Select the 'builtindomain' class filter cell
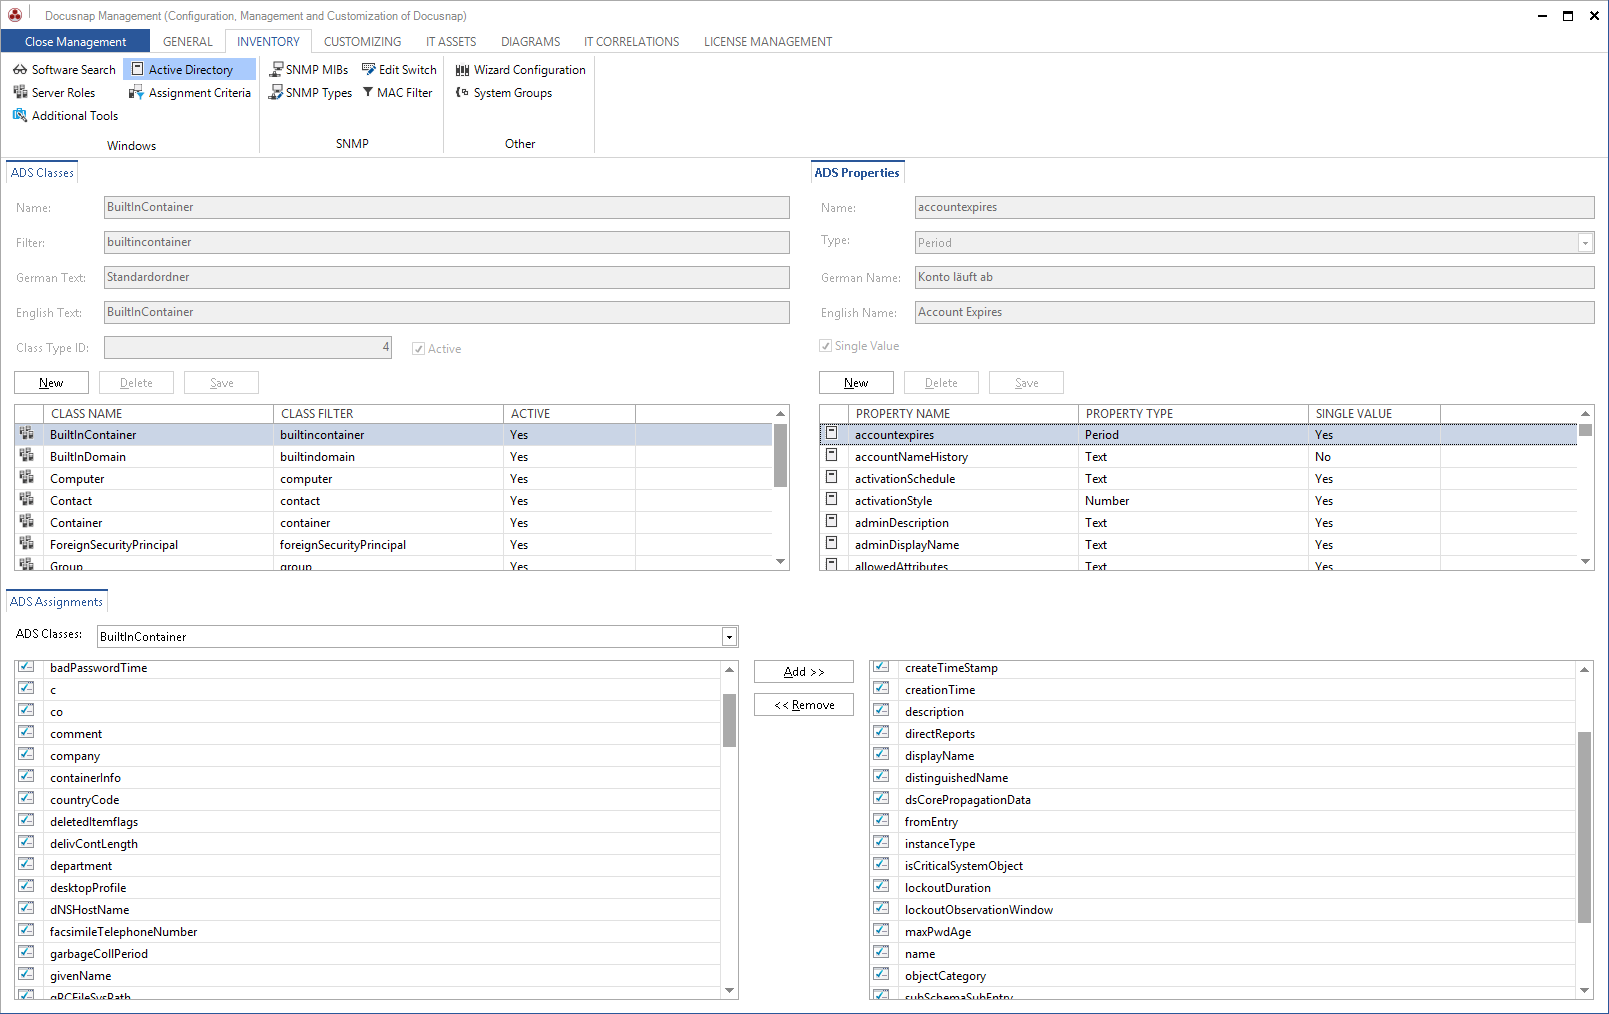Image resolution: width=1609 pixels, height=1014 pixels. tap(388, 457)
